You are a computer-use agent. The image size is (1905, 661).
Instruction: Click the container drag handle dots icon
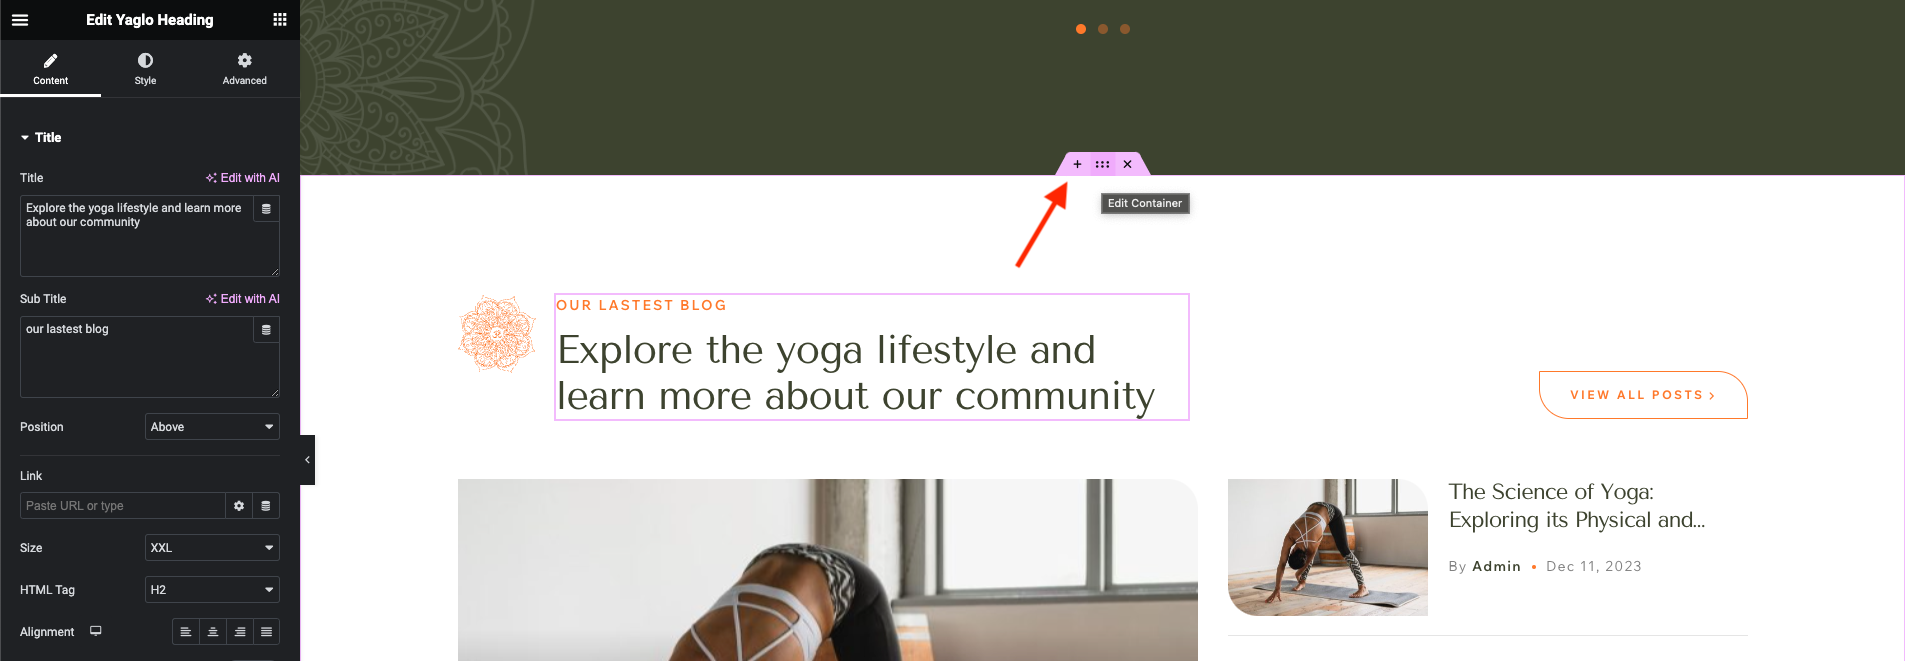(1102, 164)
